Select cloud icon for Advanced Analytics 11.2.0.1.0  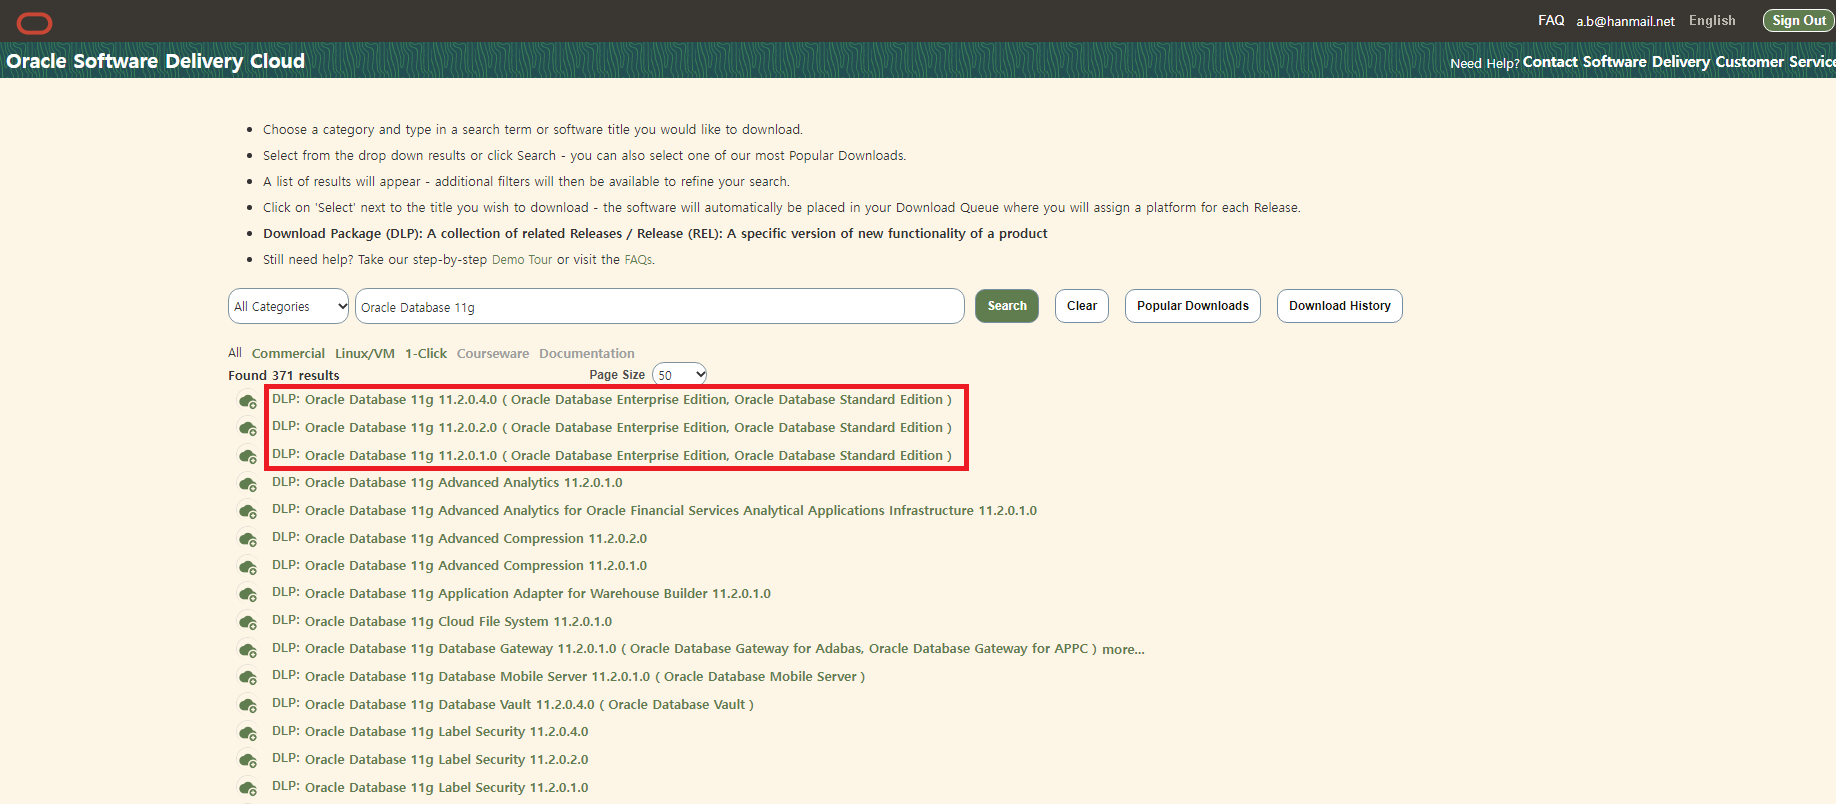point(248,484)
